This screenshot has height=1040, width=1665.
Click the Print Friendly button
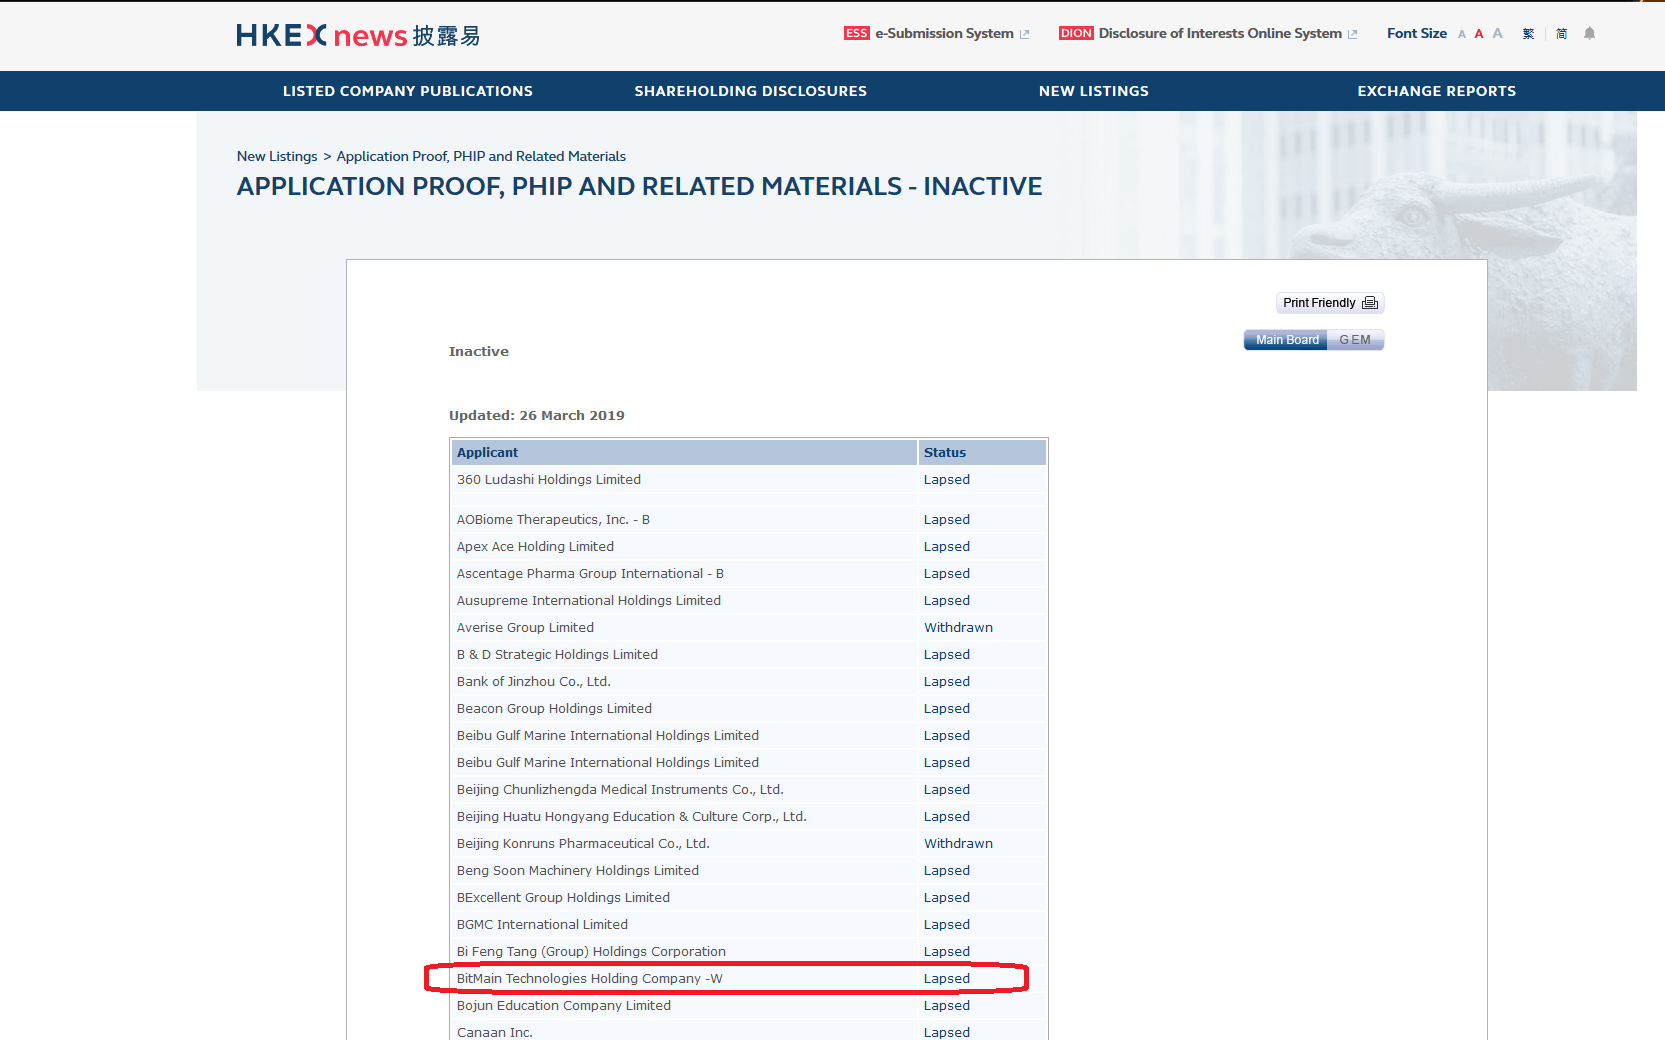click(1330, 303)
